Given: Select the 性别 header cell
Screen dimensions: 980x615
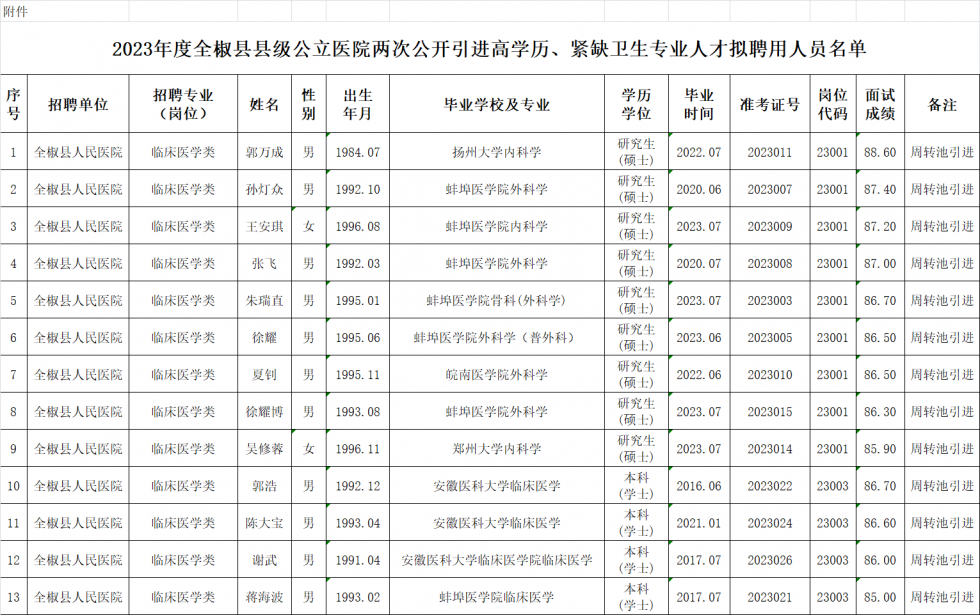Looking at the screenshot, I should pyautogui.click(x=309, y=104).
